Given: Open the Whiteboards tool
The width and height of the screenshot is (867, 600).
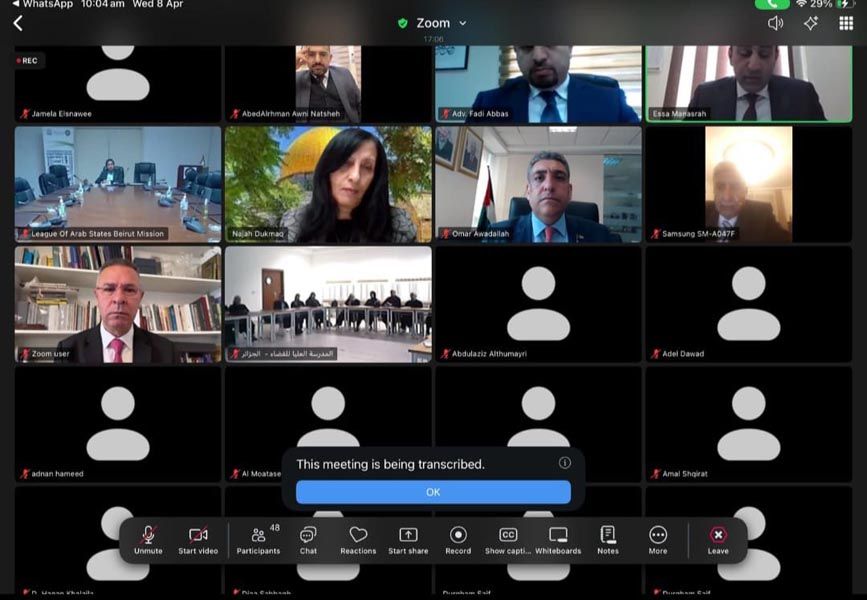Looking at the screenshot, I should [558, 540].
